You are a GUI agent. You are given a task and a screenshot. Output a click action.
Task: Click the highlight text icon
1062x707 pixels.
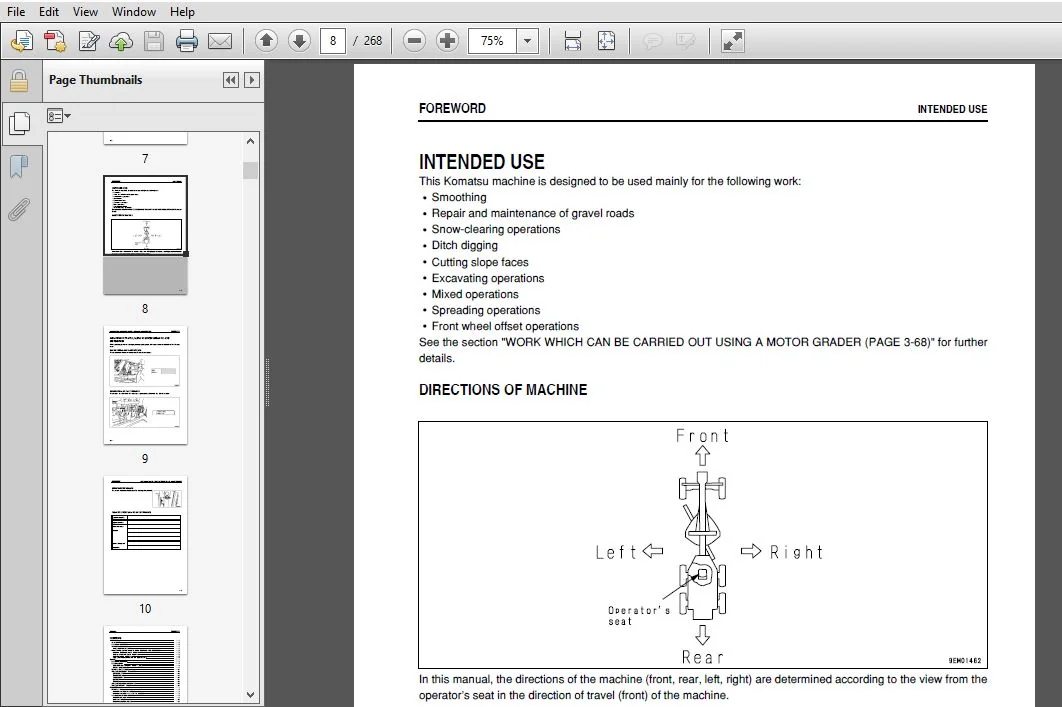685,41
